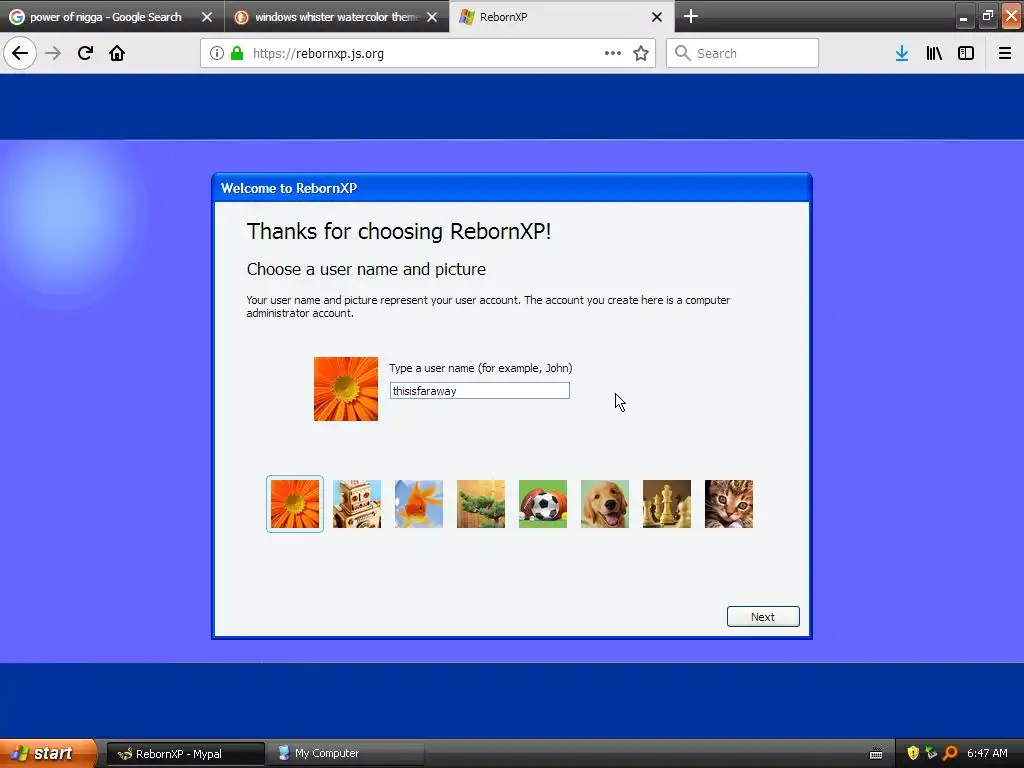1024x768 pixels.
Task: Minimize the browser window
Action: [963, 16]
